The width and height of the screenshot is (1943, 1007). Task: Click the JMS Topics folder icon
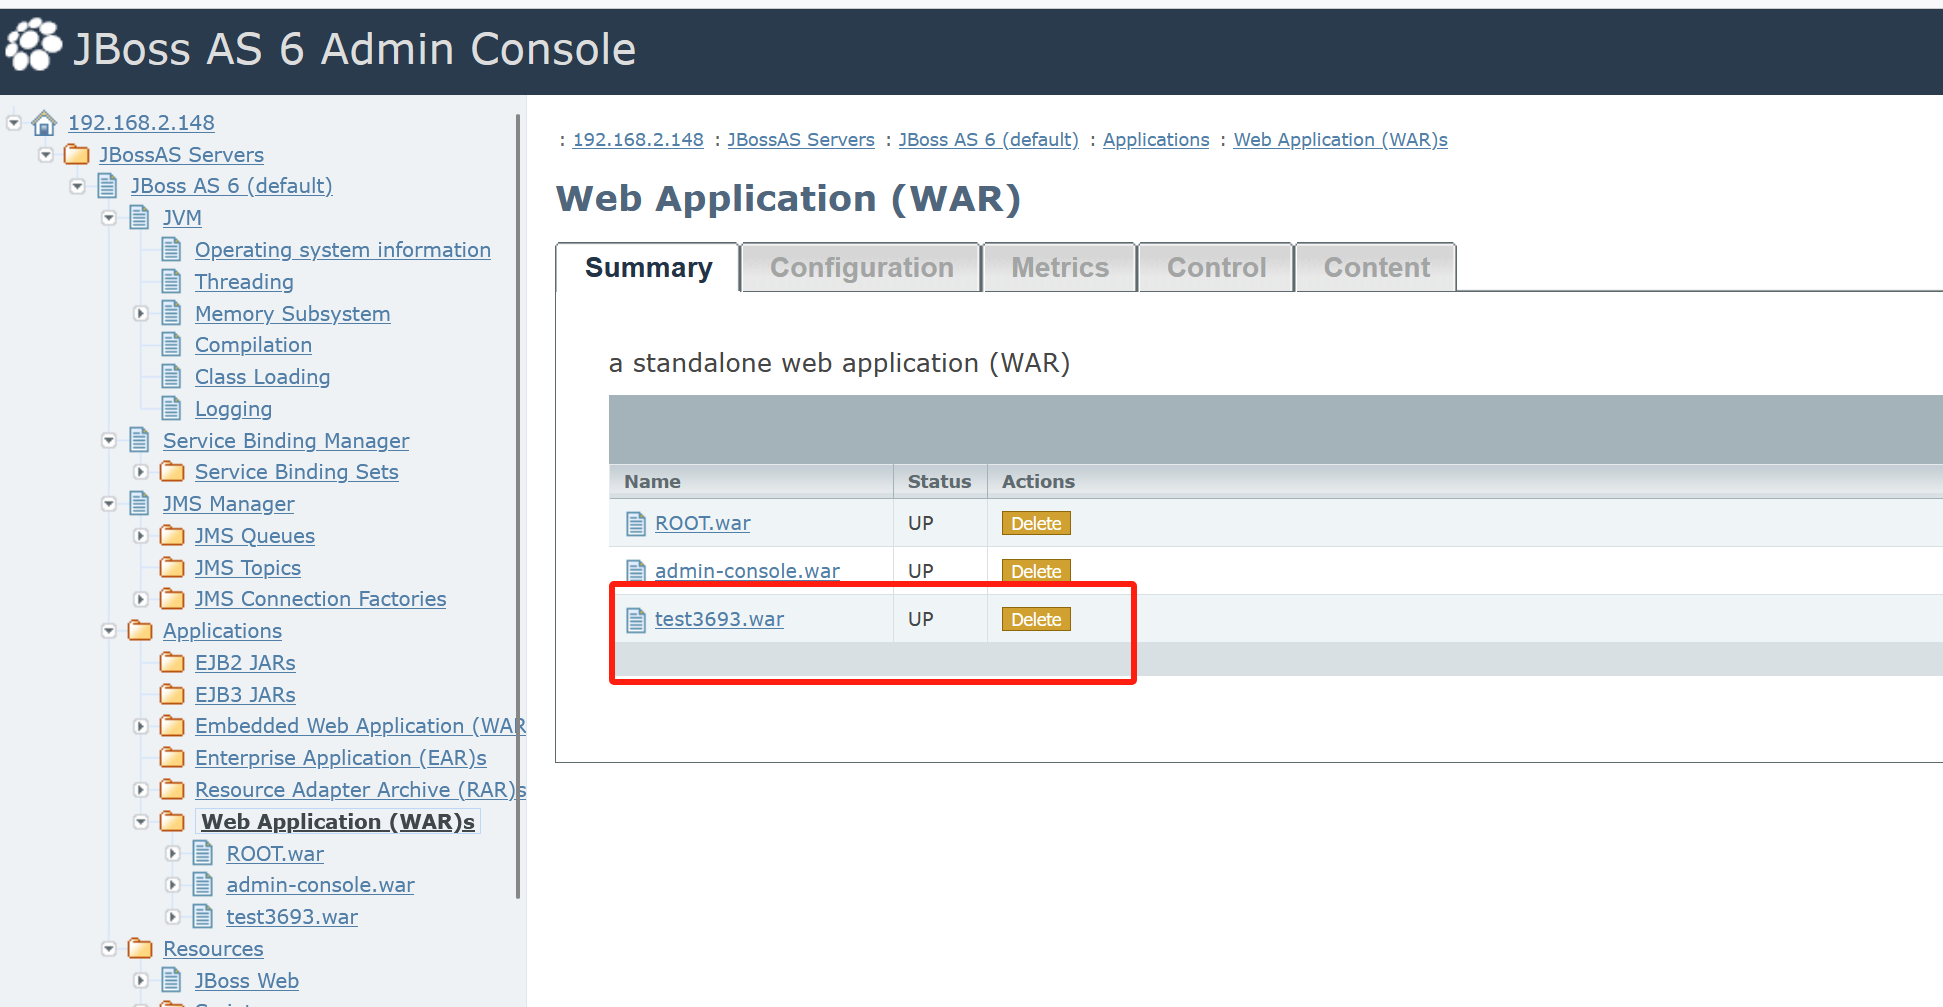173,567
